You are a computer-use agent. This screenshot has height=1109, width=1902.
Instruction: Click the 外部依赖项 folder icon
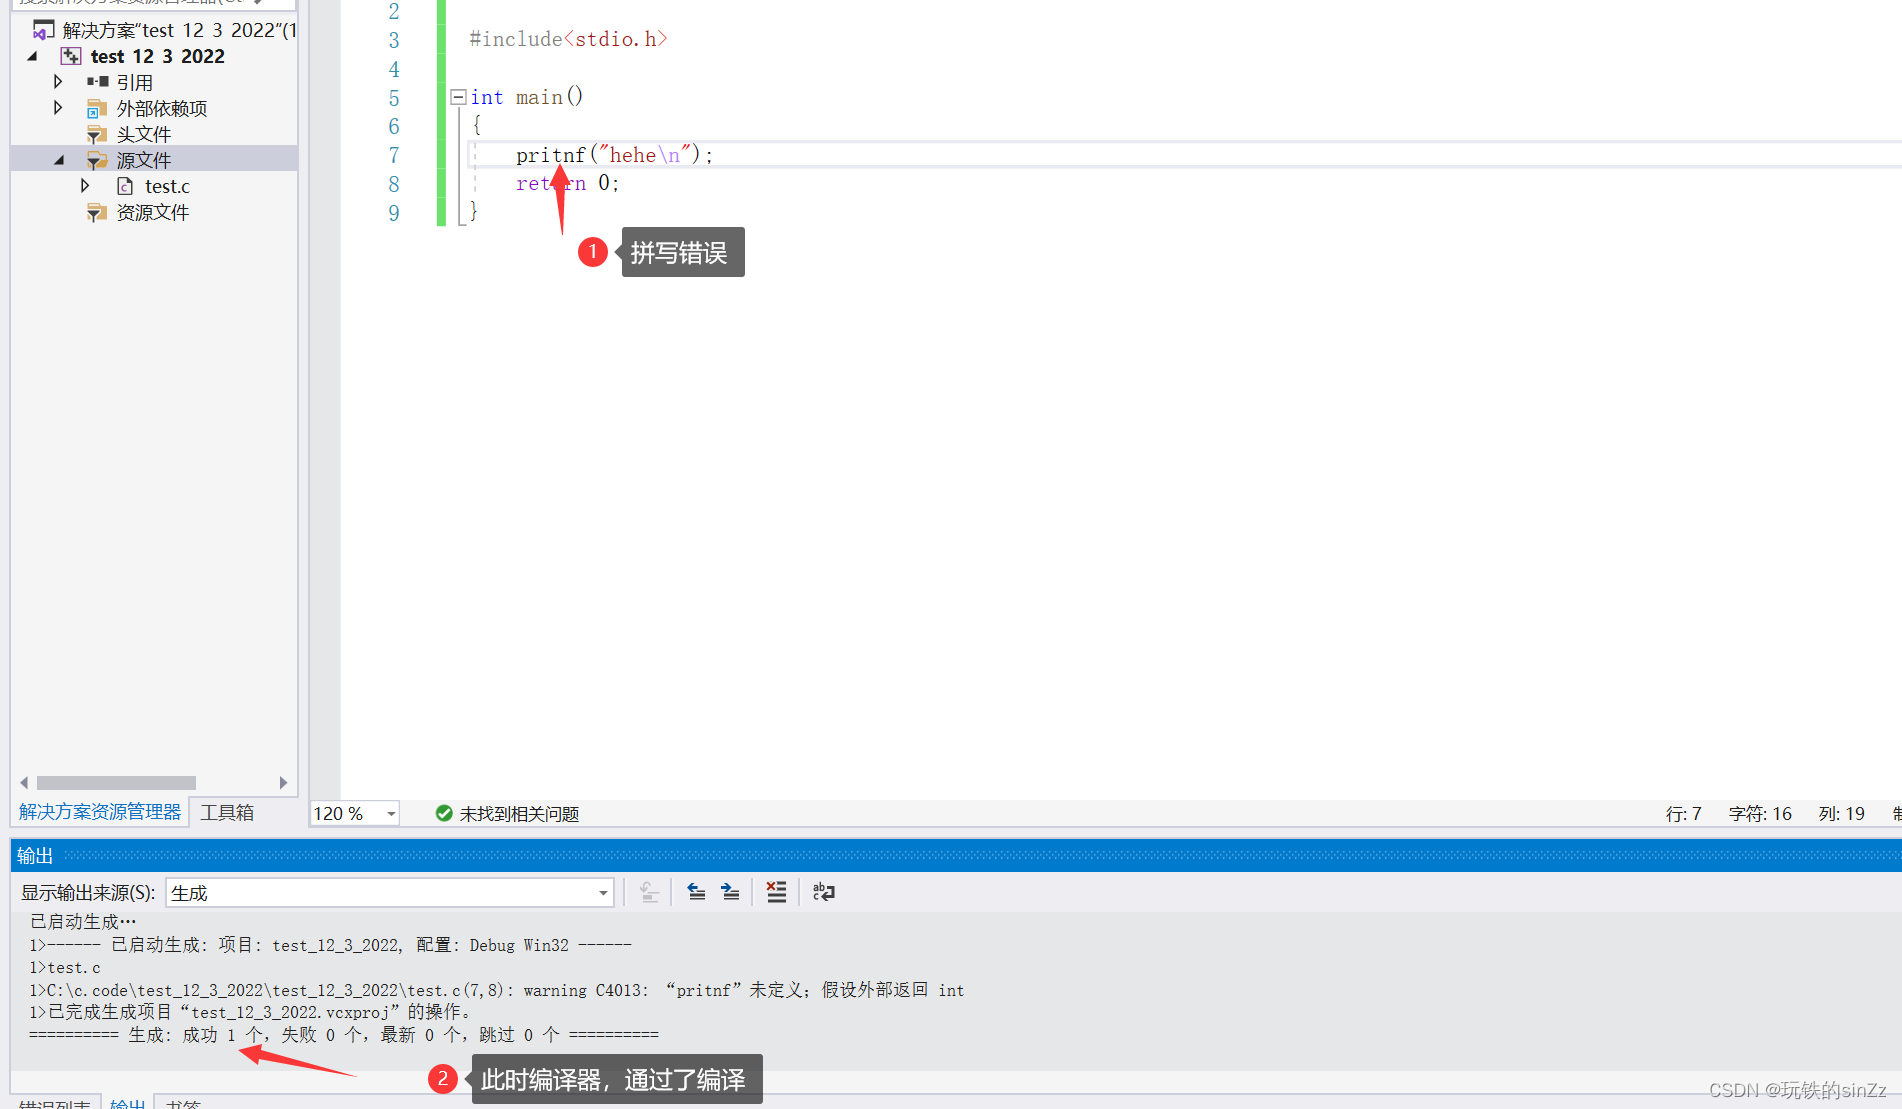point(97,108)
